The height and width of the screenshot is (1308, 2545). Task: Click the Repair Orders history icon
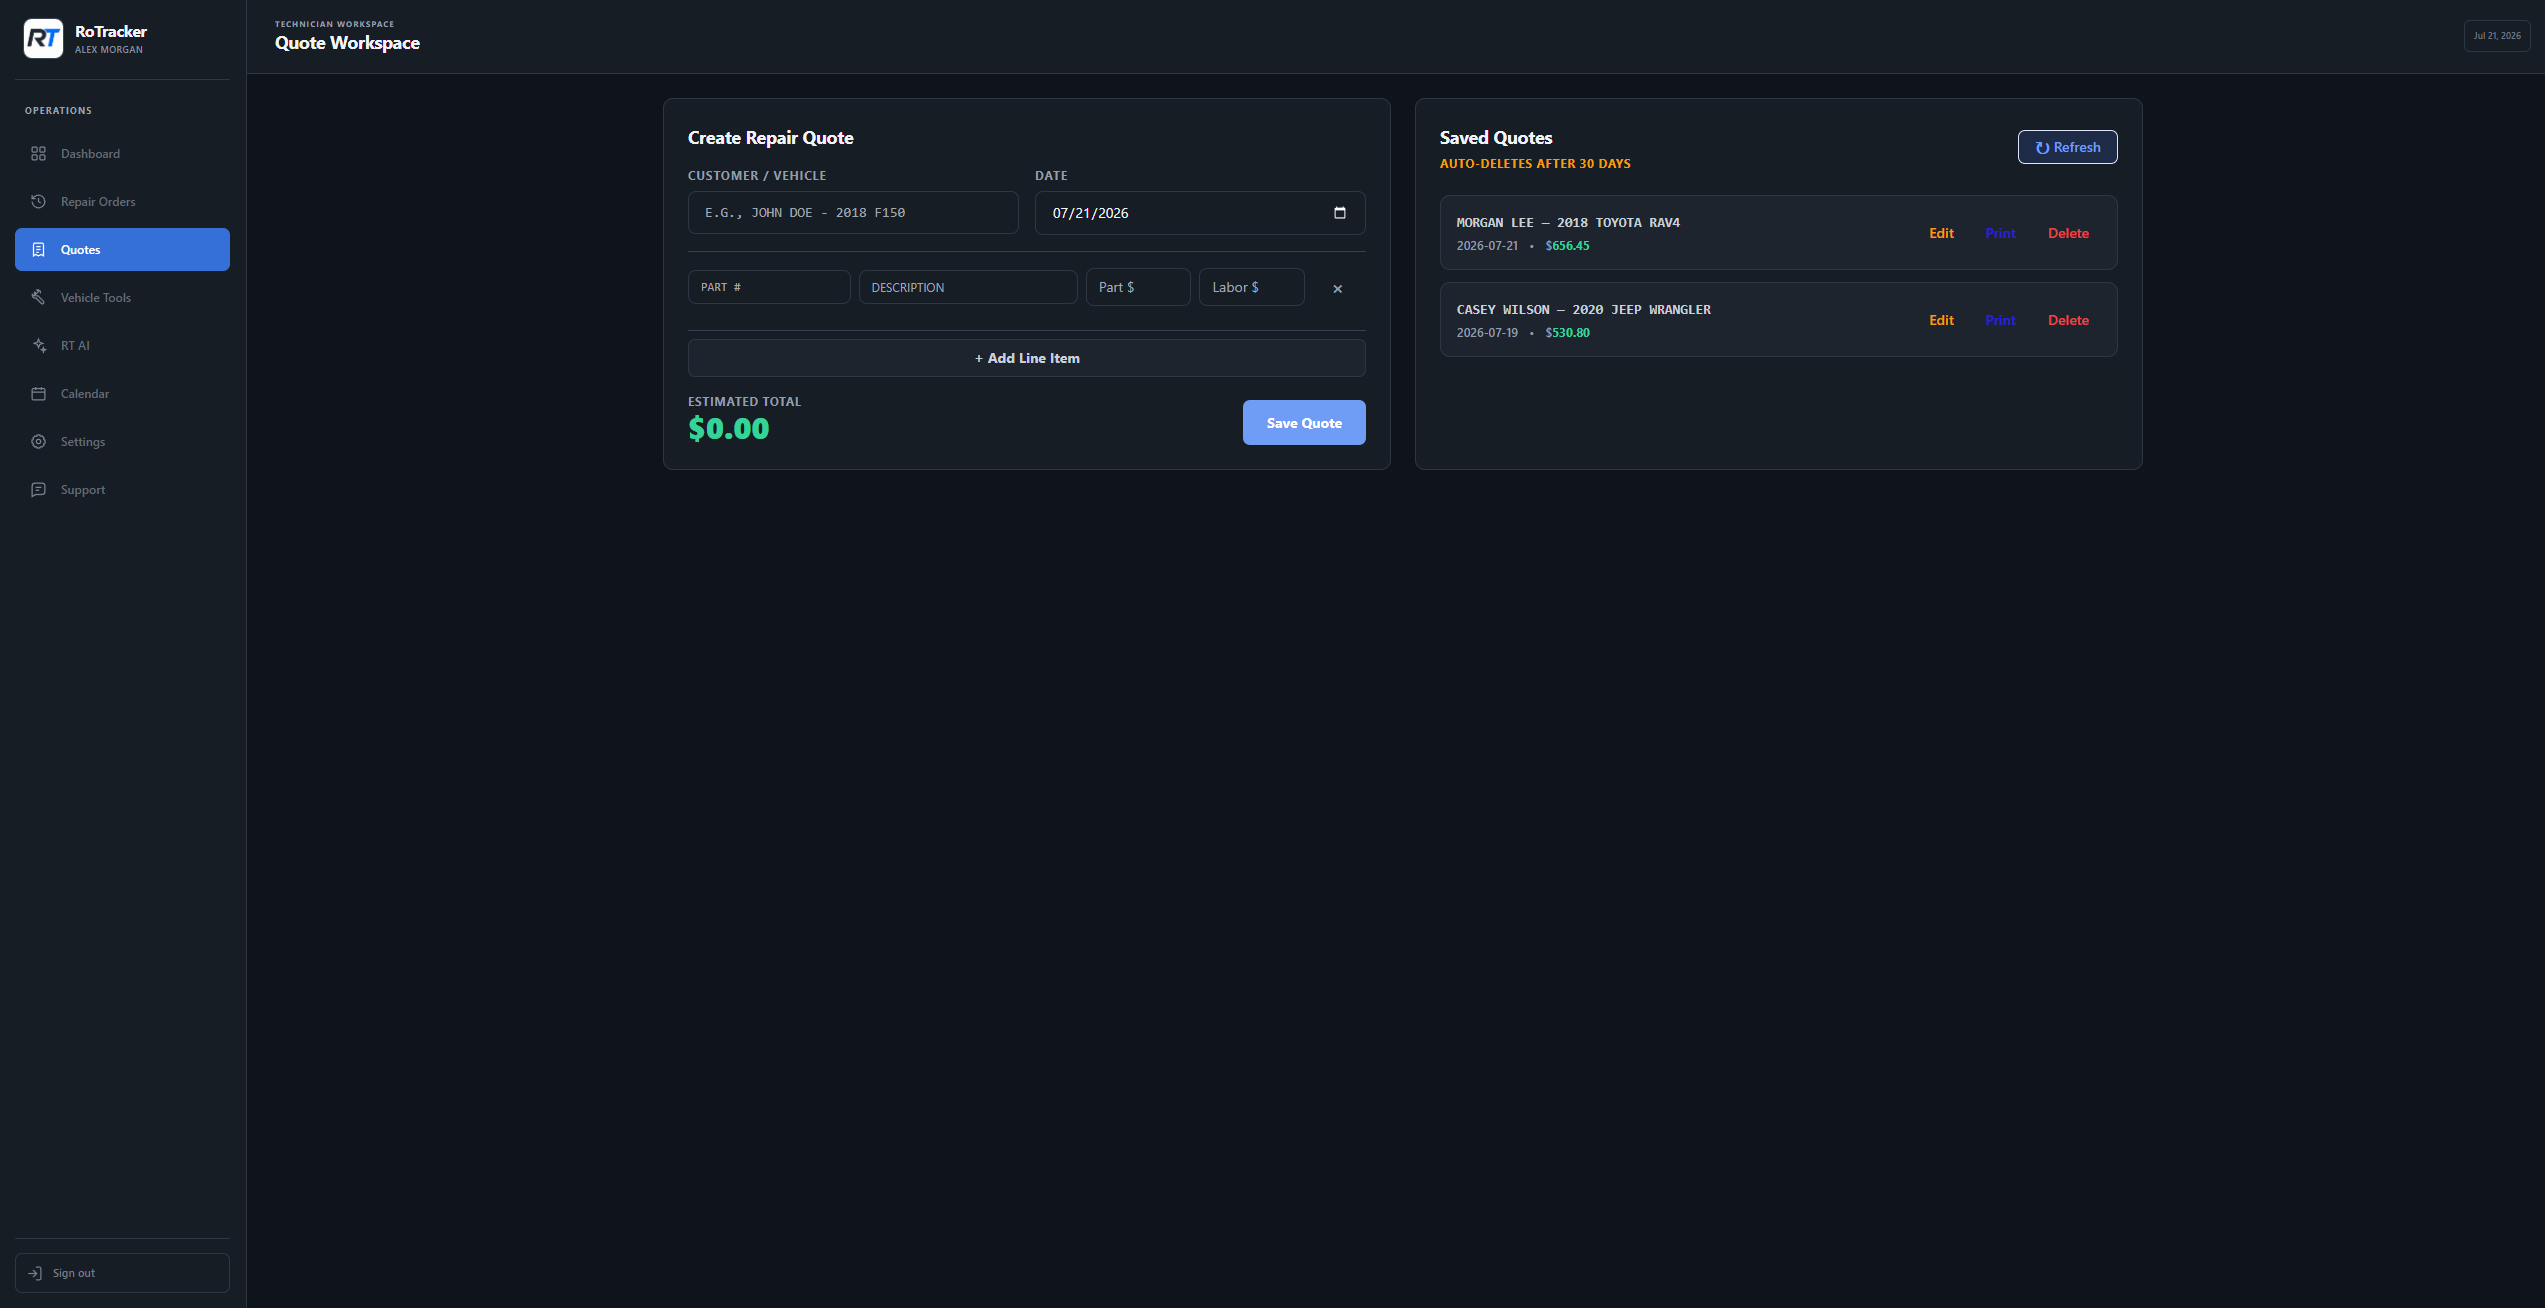tap(38, 202)
